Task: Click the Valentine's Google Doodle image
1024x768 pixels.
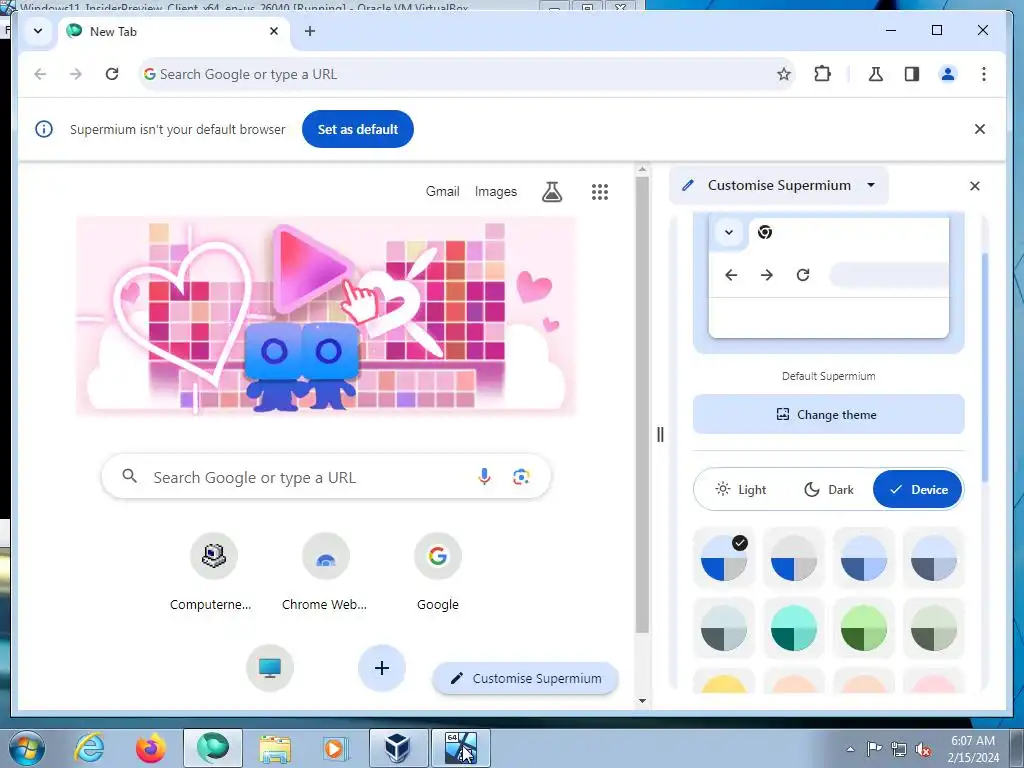Action: [326, 316]
